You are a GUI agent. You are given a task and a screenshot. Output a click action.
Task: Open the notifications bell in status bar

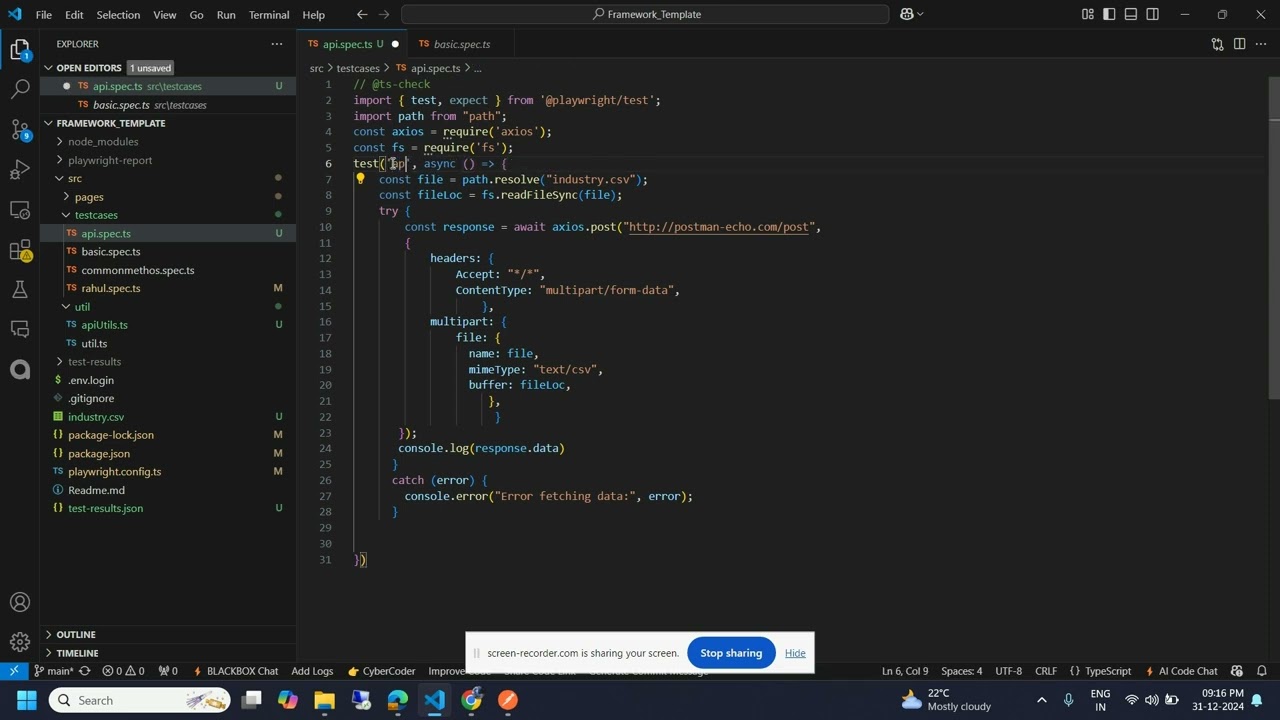click(x=1262, y=671)
